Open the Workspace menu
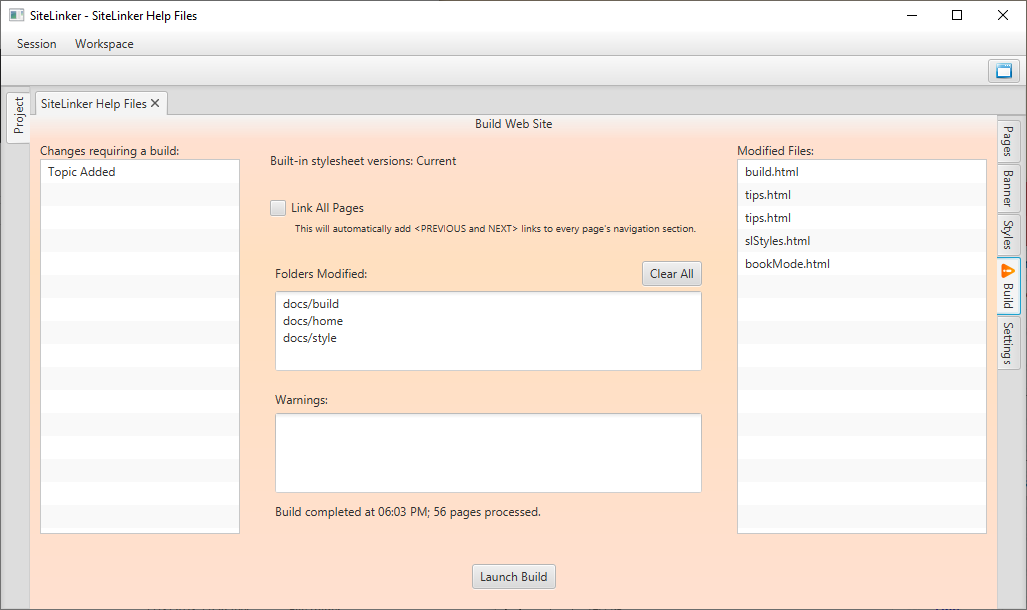 pyautogui.click(x=104, y=44)
